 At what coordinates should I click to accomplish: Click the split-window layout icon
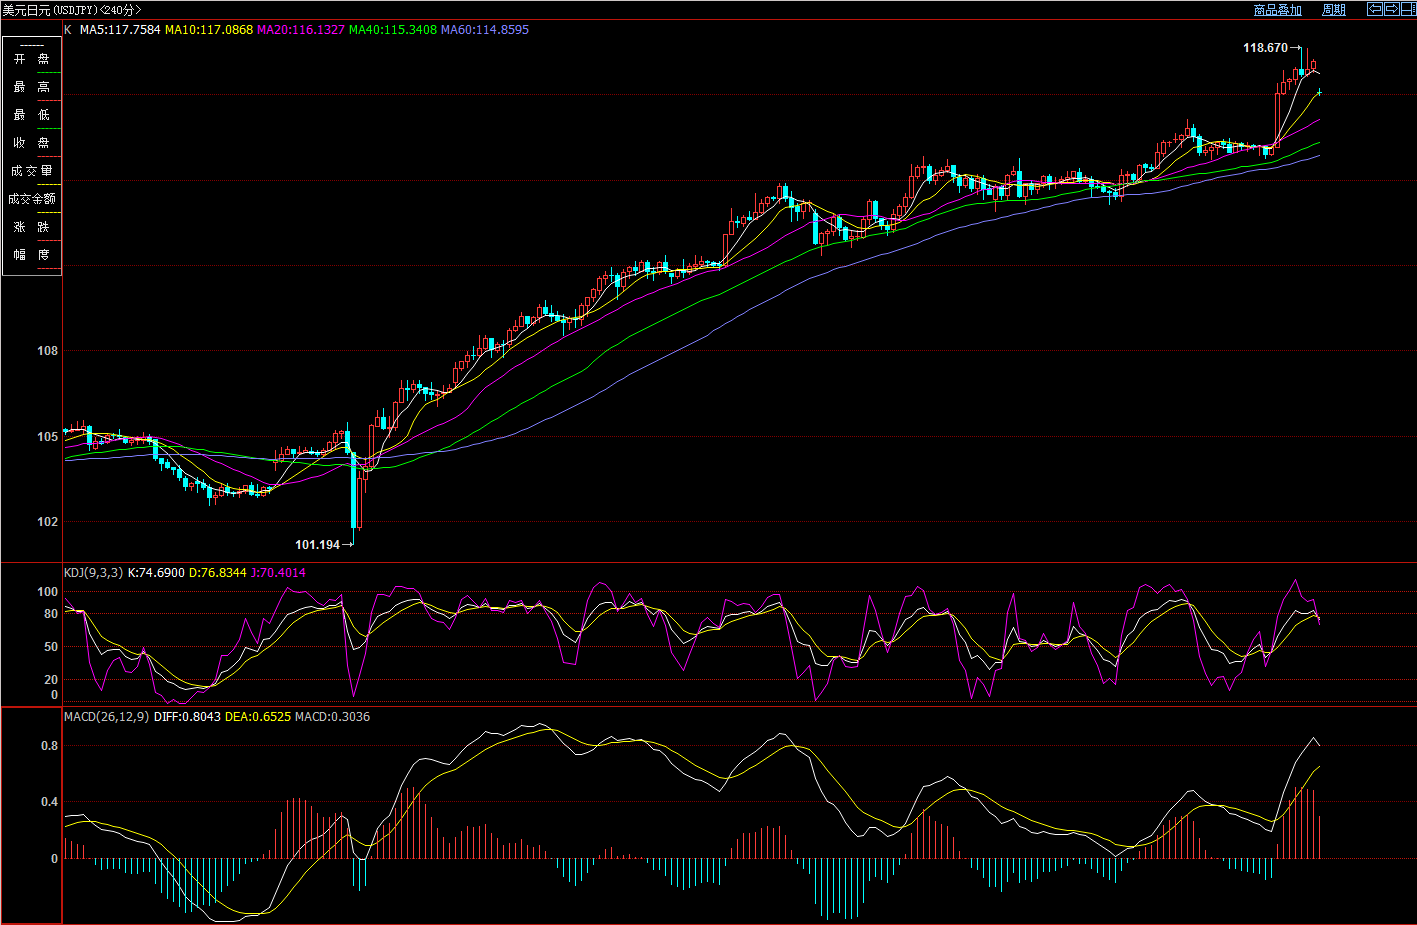tap(1406, 9)
